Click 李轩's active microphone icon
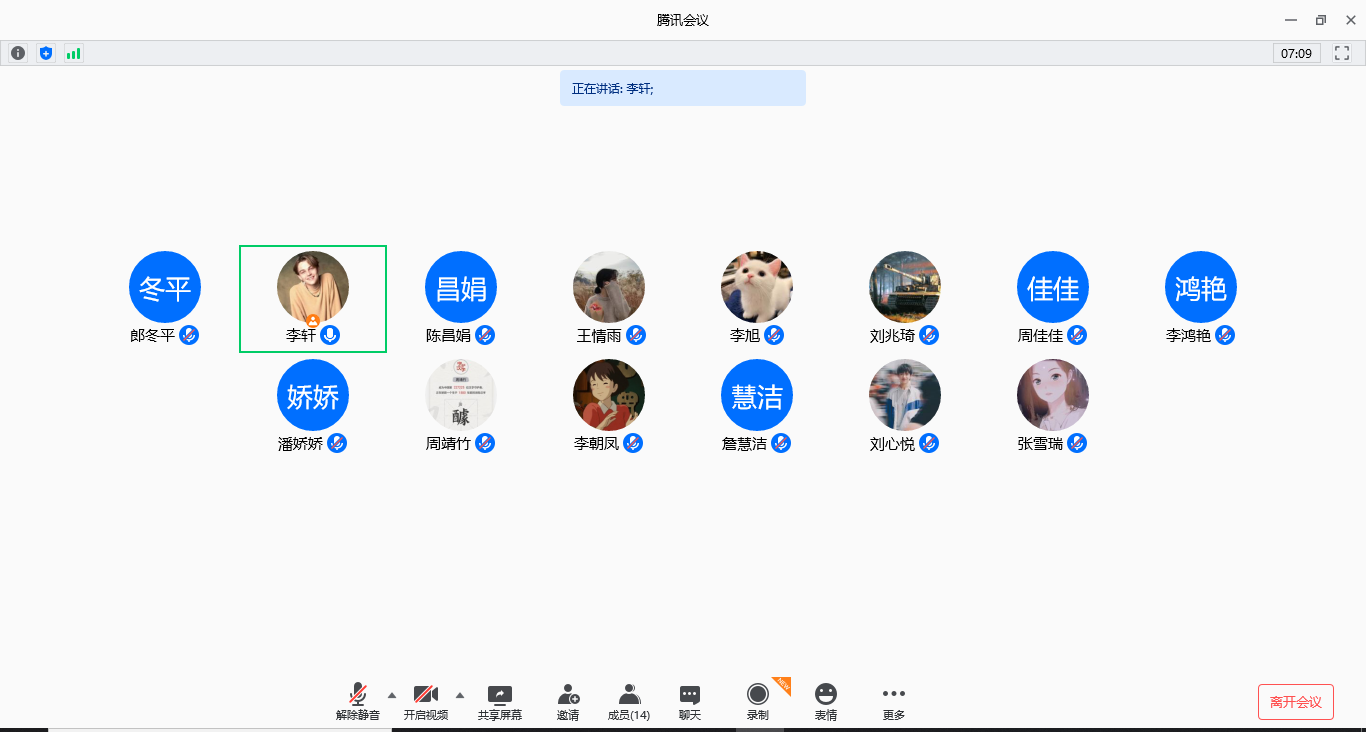 click(x=330, y=335)
